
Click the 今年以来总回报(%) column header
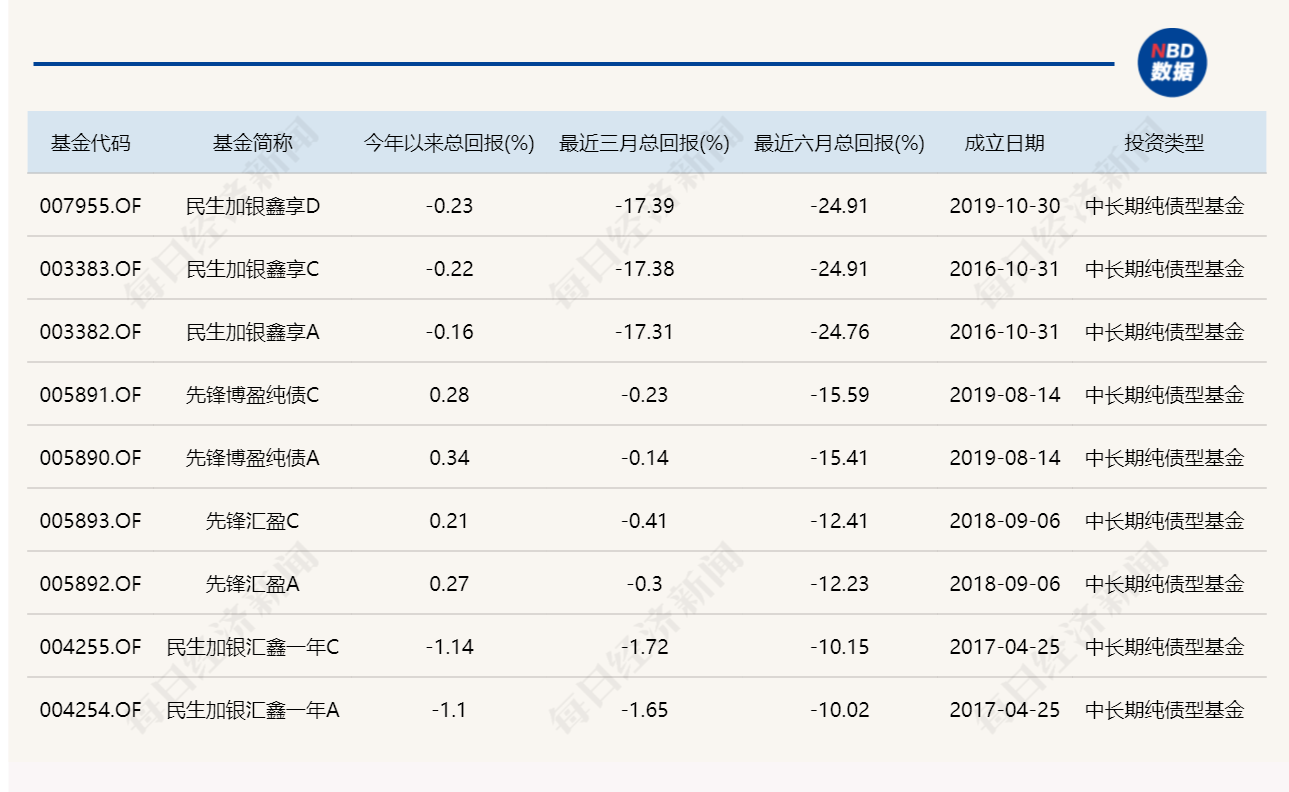(449, 143)
